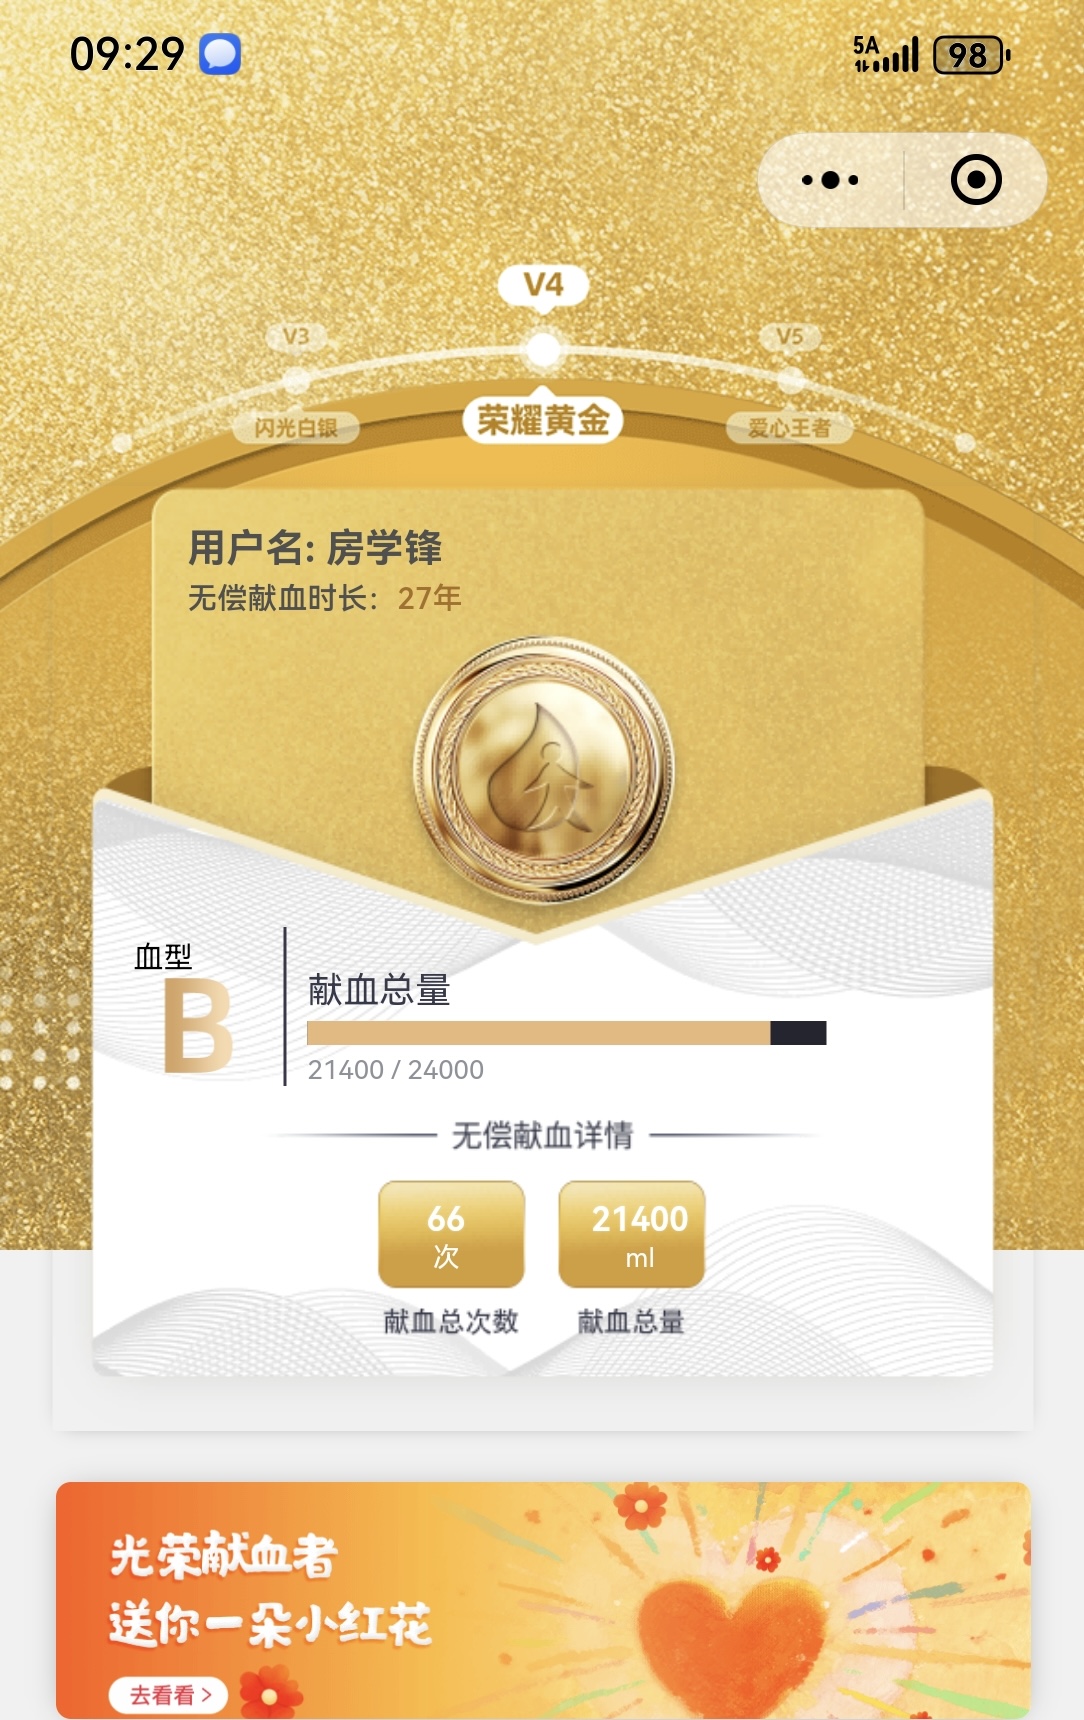Tap the gold blood-drop medal coin
1084x1720 pixels.
tap(544, 769)
